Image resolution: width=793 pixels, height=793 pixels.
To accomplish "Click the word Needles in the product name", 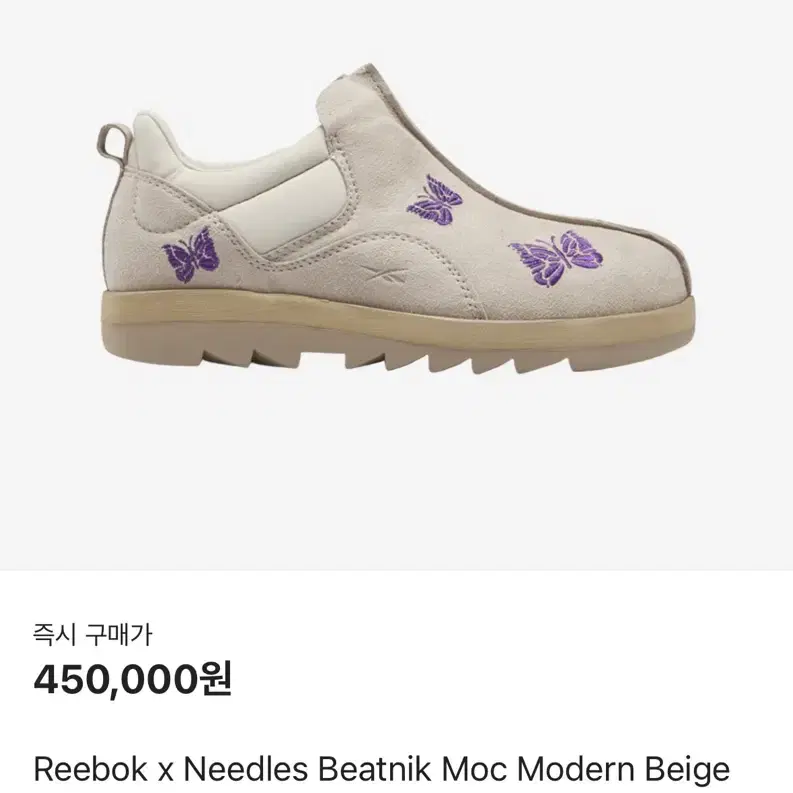I will point(245,770).
